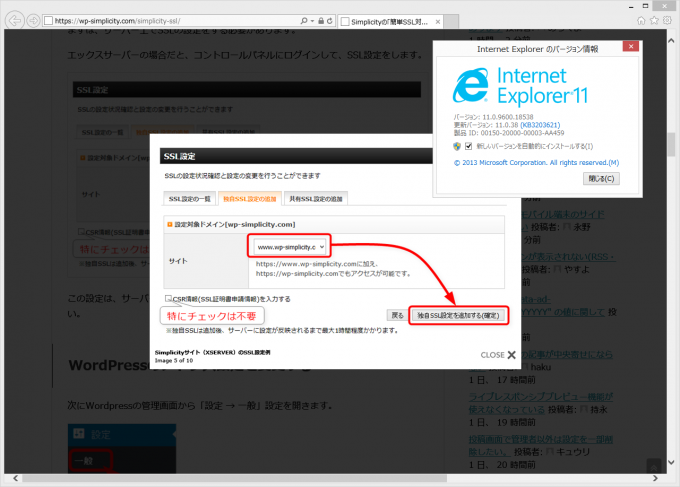Click CLOSE X on the lightbox
680x487 pixels.
click(x=498, y=355)
